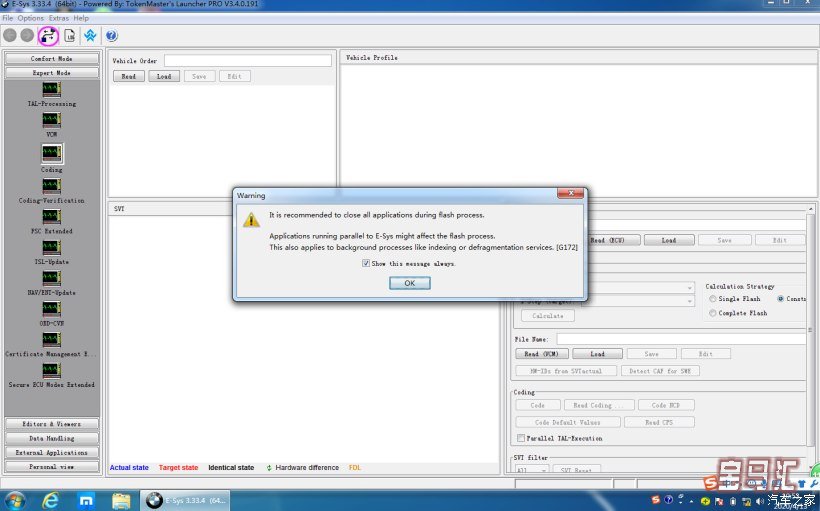Open TSL-Update module icon
820x511 pixels.
click(x=51, y=247)
